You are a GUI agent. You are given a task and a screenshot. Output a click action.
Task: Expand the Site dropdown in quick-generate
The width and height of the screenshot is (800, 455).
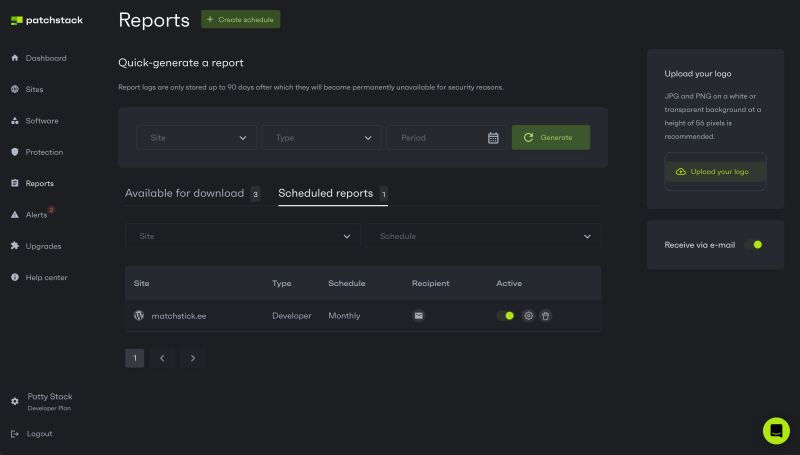196,138
